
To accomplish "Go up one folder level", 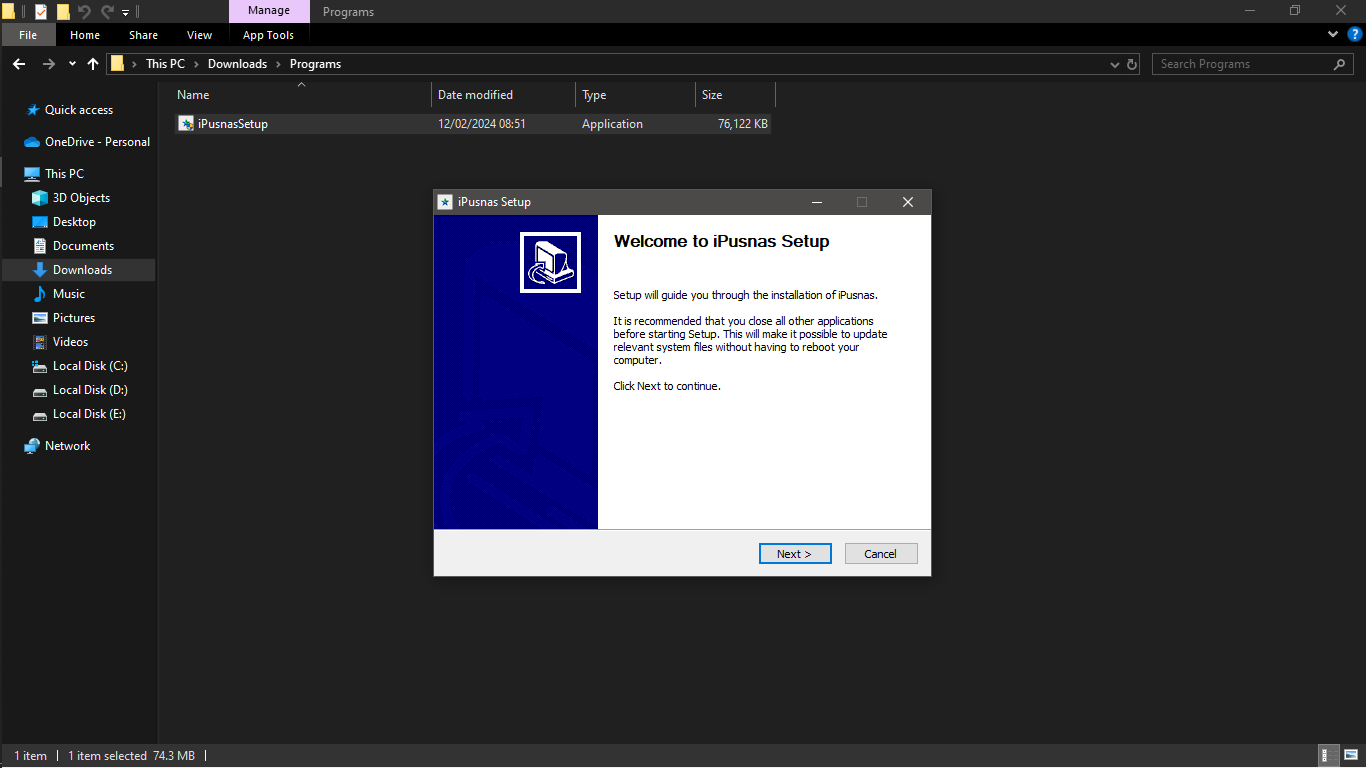I will click(93, 64).
